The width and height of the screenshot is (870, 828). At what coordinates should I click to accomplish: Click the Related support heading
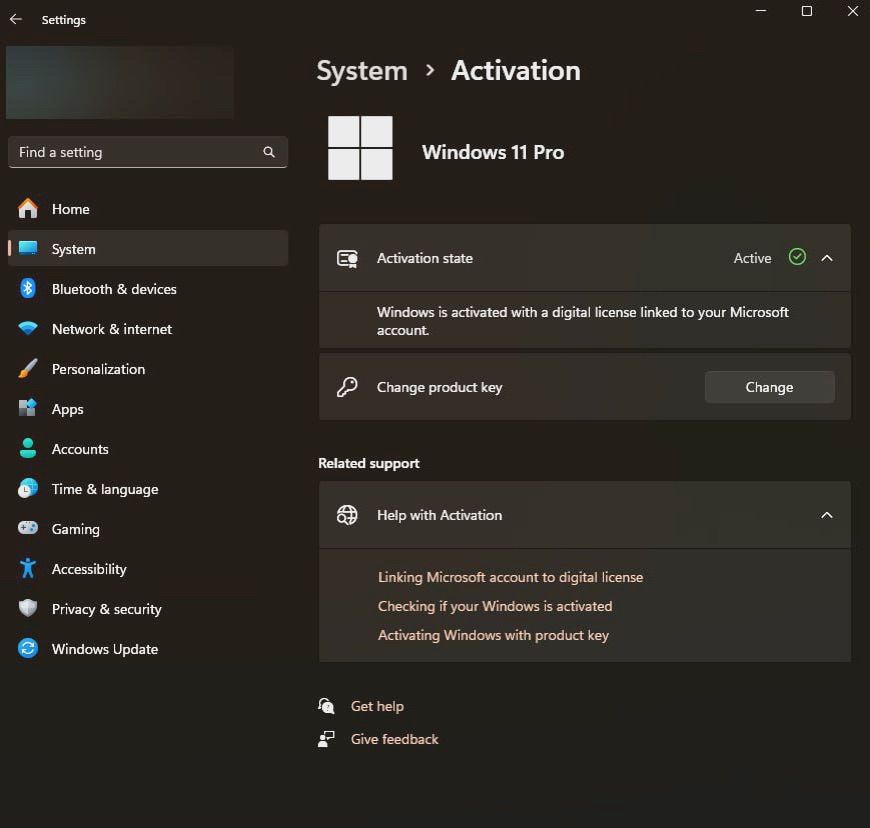click(368, 463)
